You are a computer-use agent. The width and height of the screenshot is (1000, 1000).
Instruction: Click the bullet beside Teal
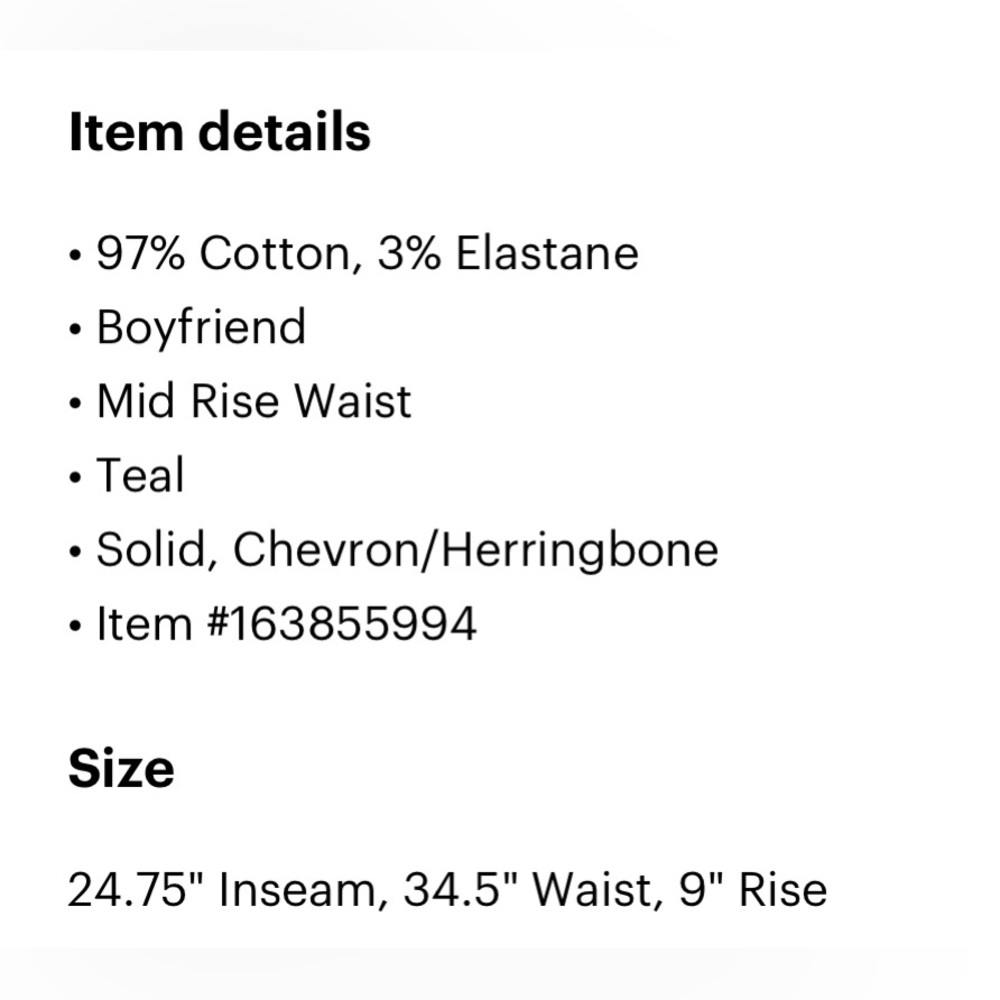tap(76, 478)
